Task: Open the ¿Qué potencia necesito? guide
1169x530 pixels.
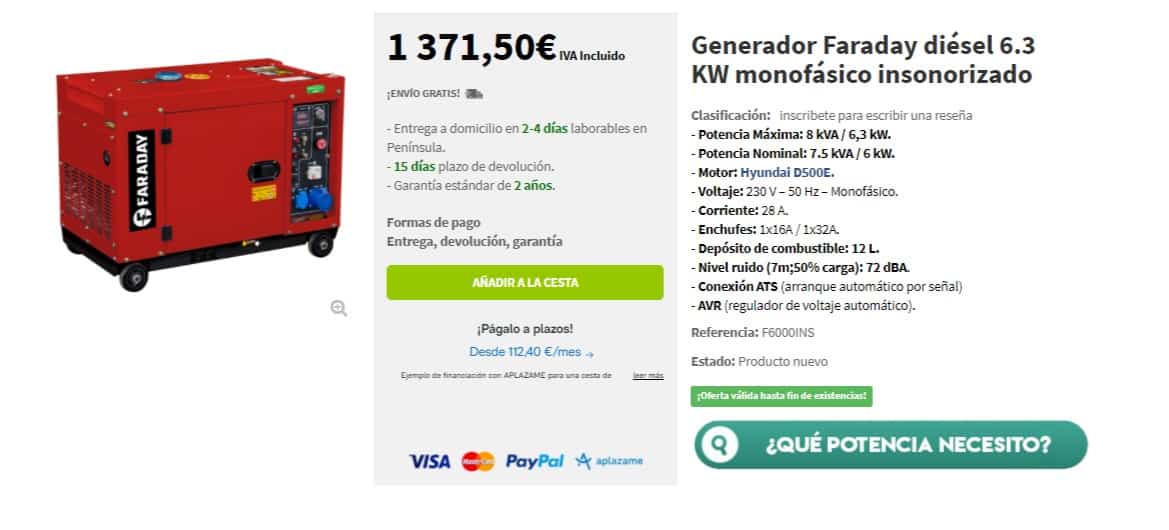Action: tap(891, 444)
